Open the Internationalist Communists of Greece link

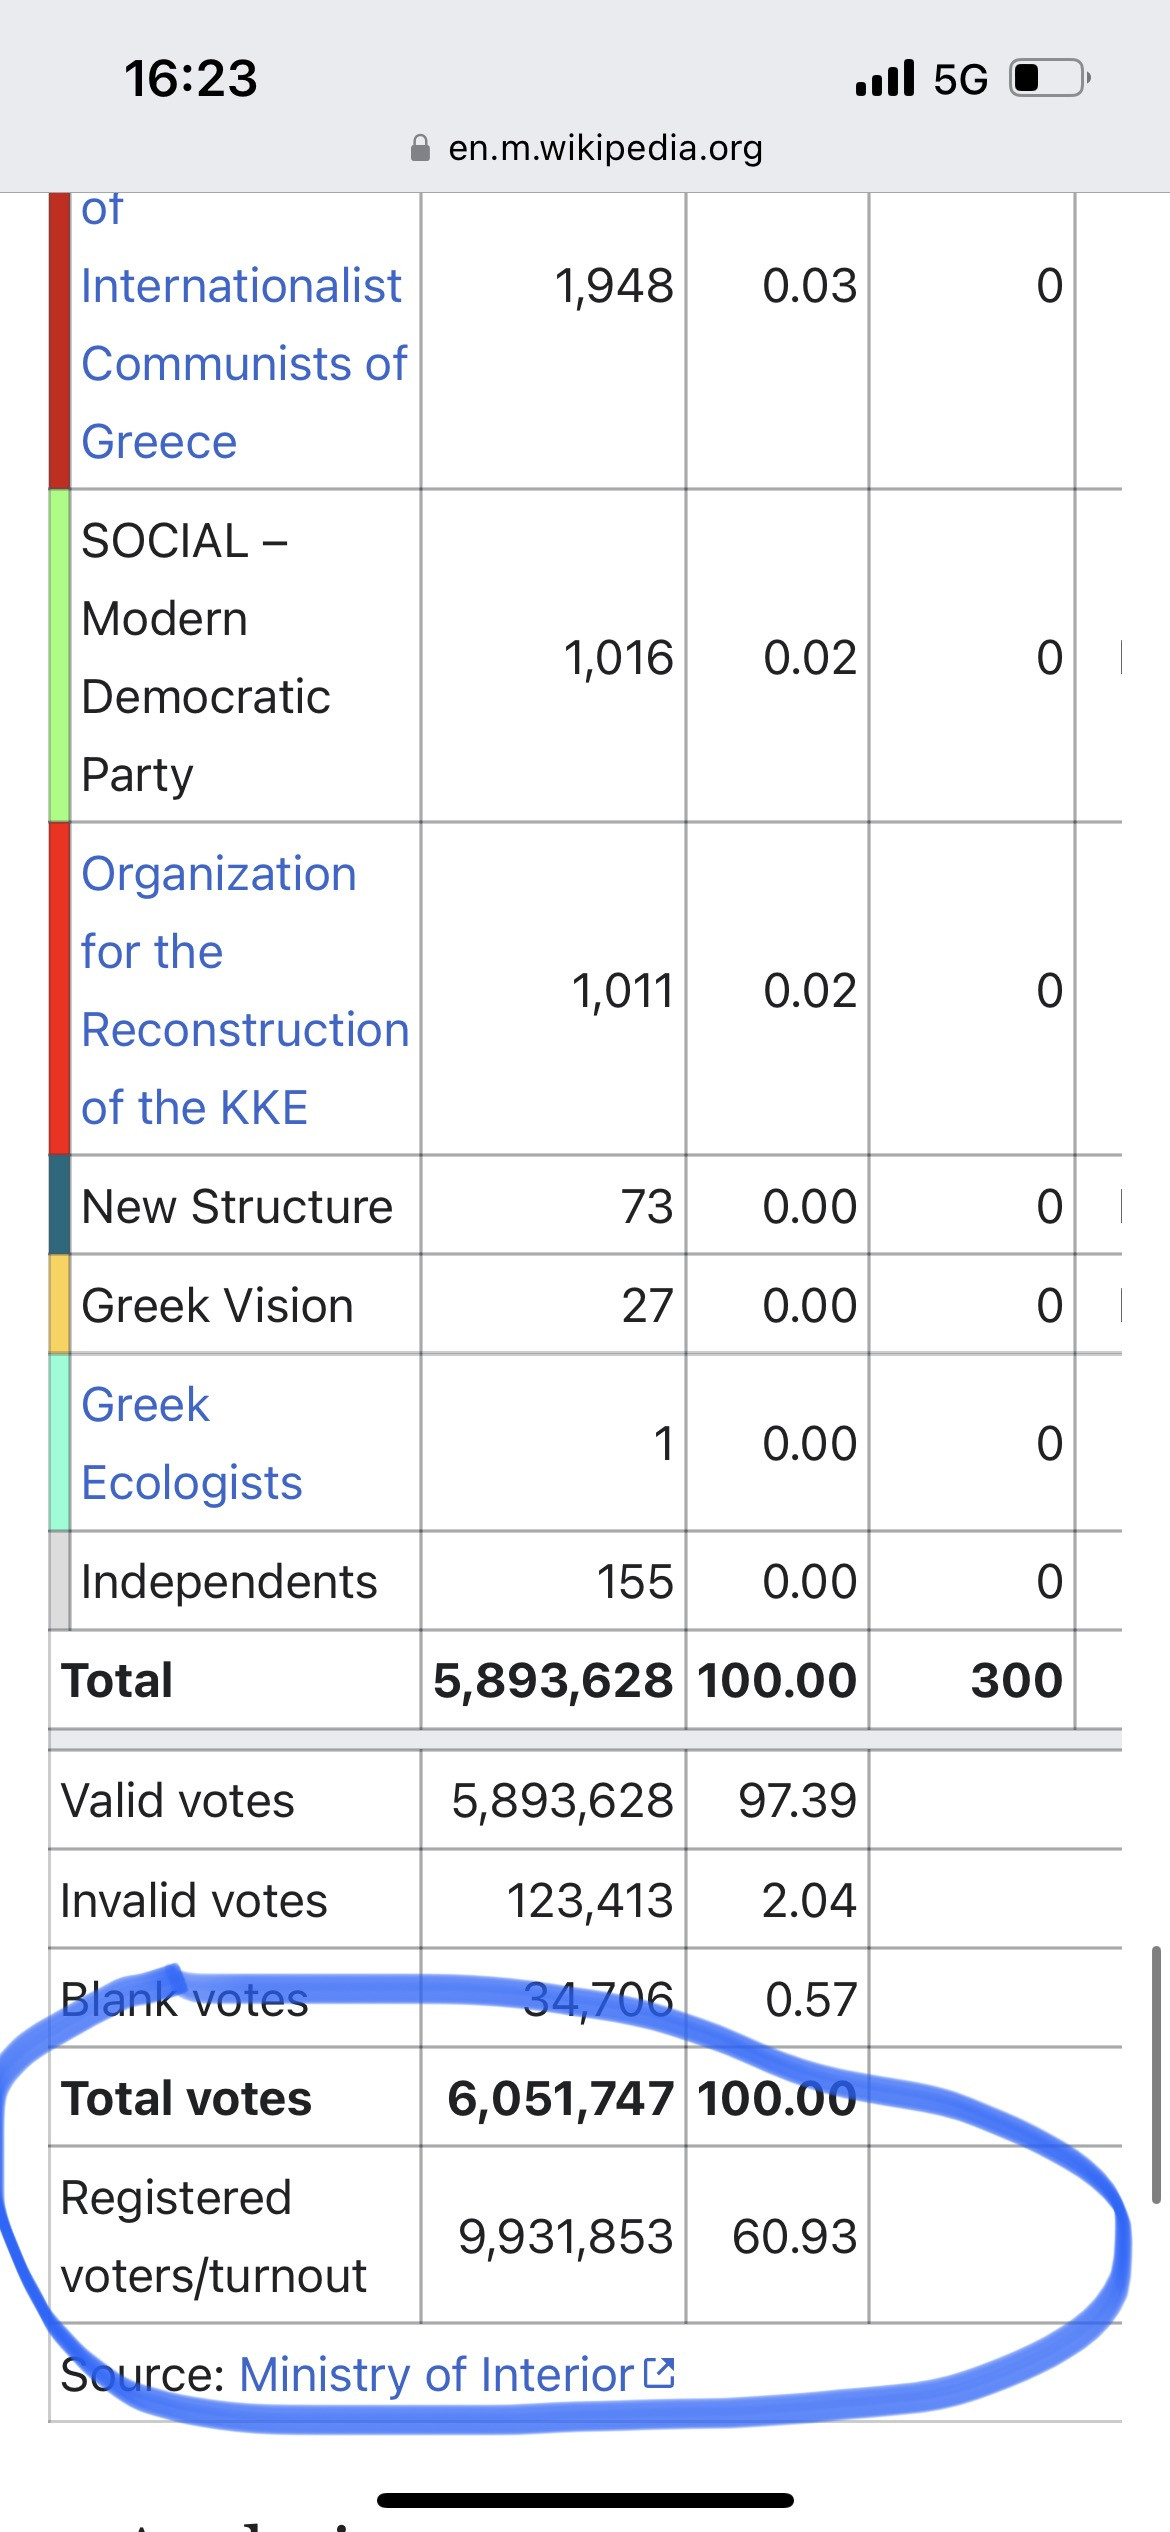coord(243,363)
